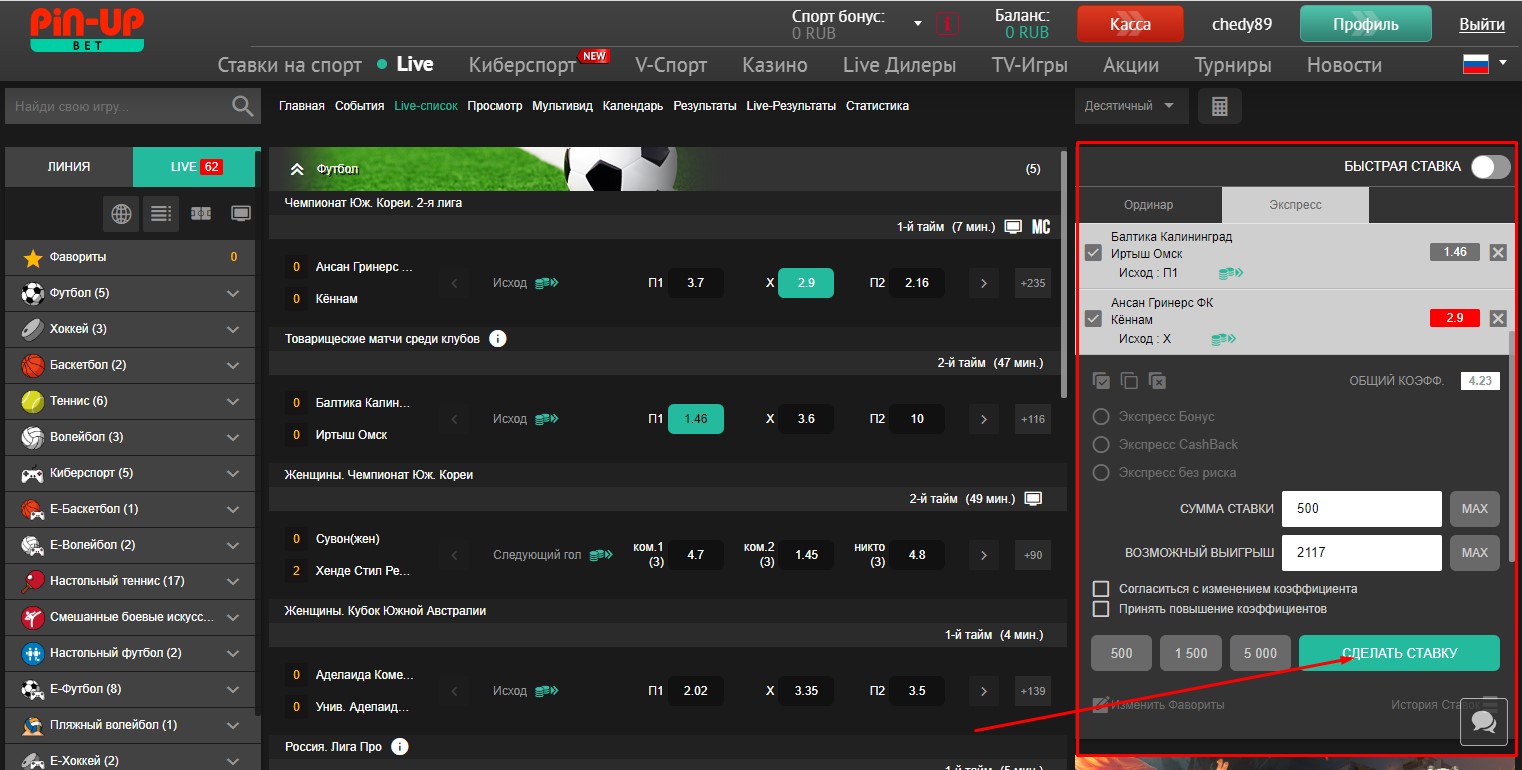Click the red Касса button
The width and height of the screenshot is (1522, 770).
1130,24
